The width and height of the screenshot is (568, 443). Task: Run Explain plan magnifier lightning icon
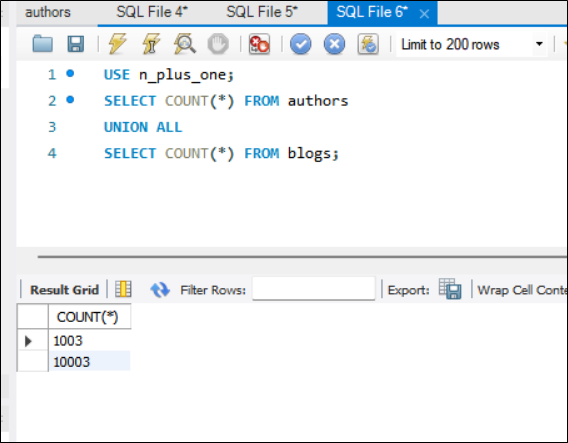(185, 44)
